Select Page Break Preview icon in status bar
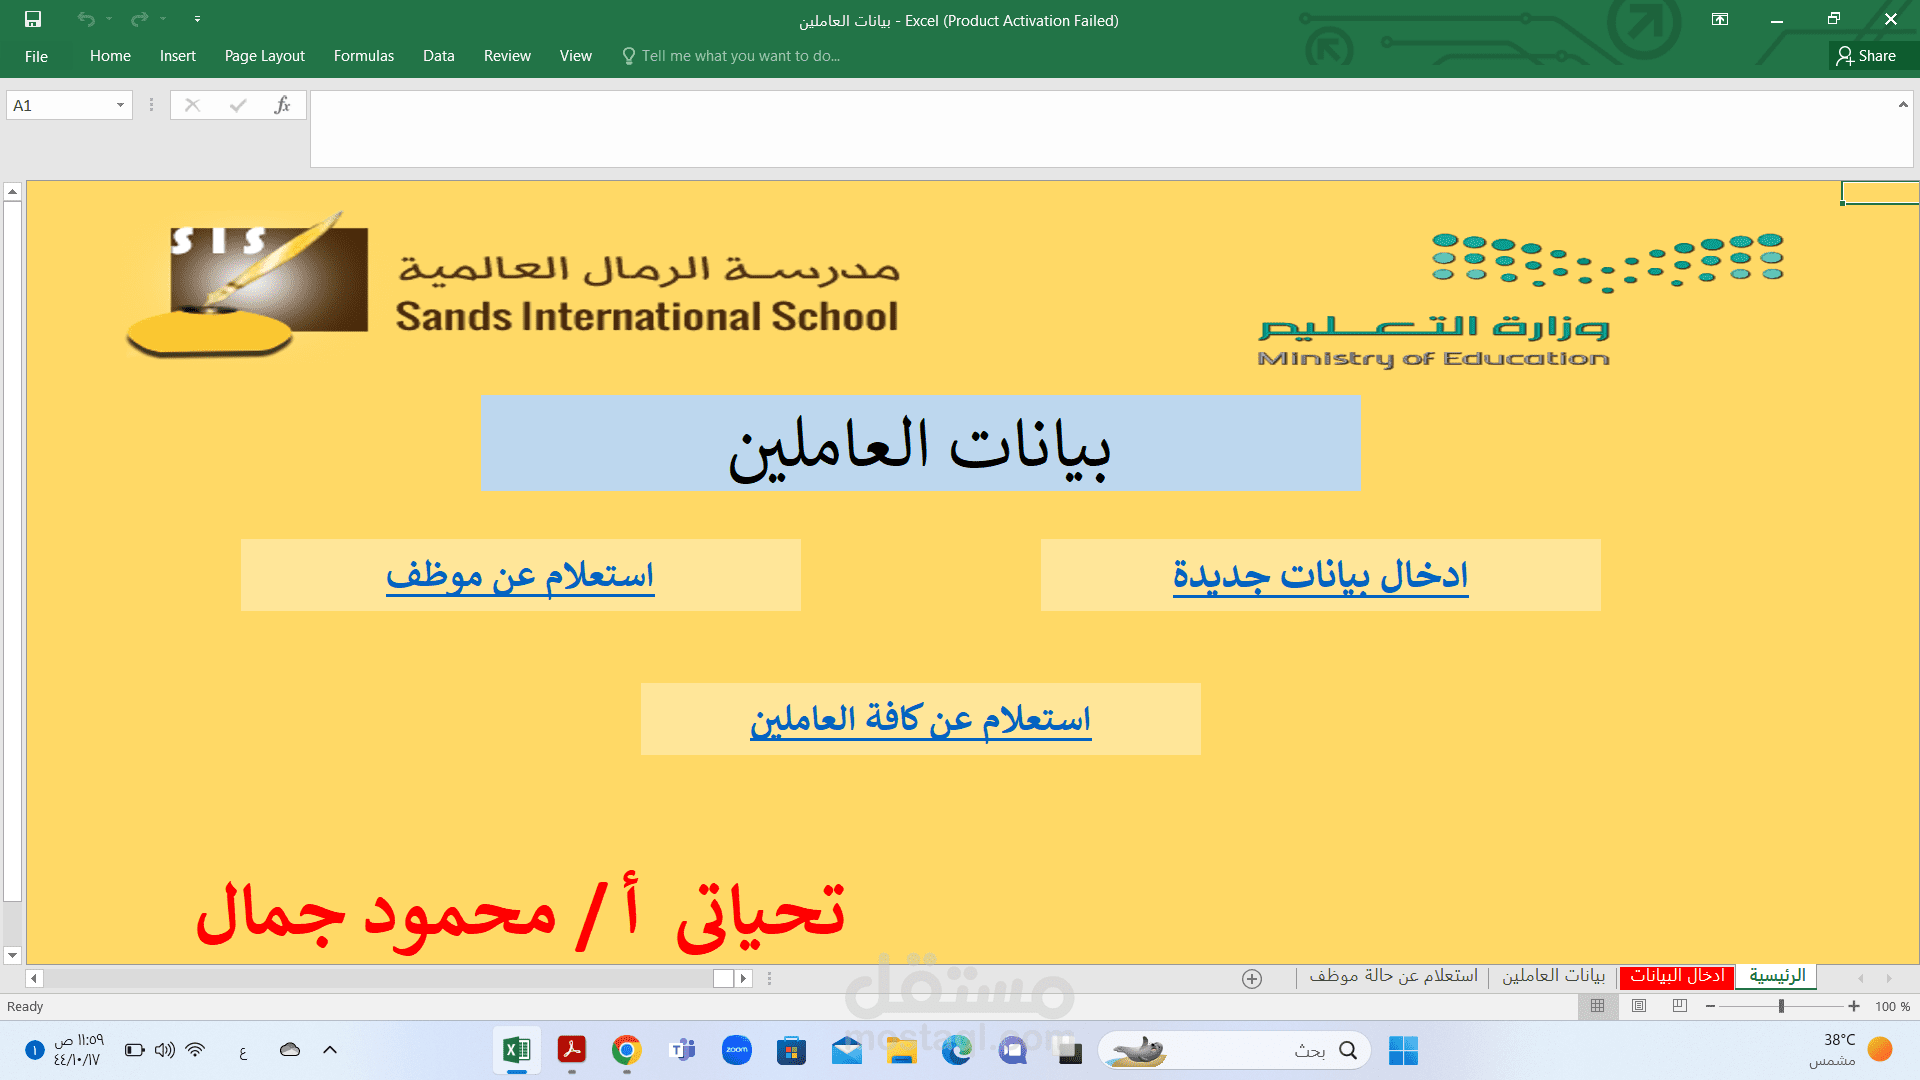Screen dimensions: 1920x1080 point(1680,1006)
